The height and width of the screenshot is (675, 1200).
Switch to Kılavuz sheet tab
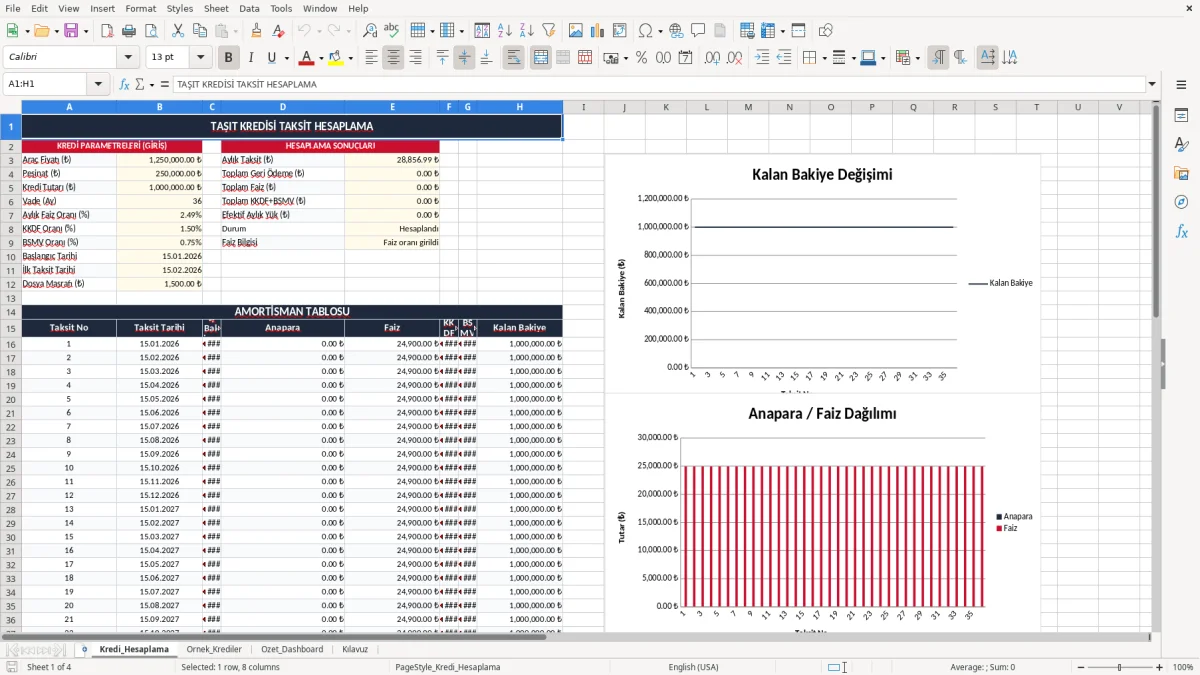click(355, 649)
